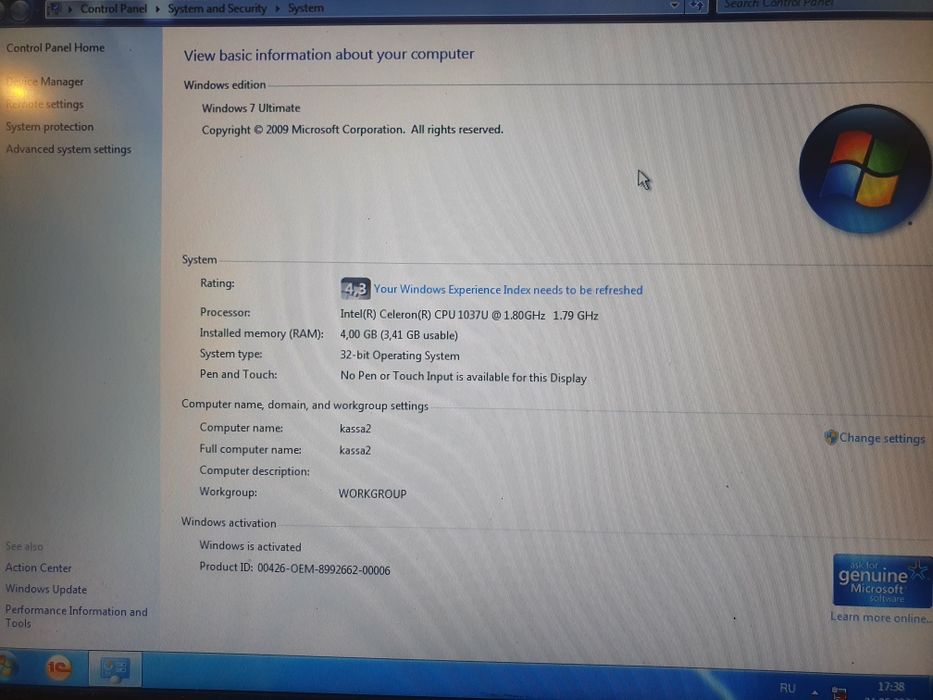
Task: Click the No Pen or Touch Input text
Action: 464,377
